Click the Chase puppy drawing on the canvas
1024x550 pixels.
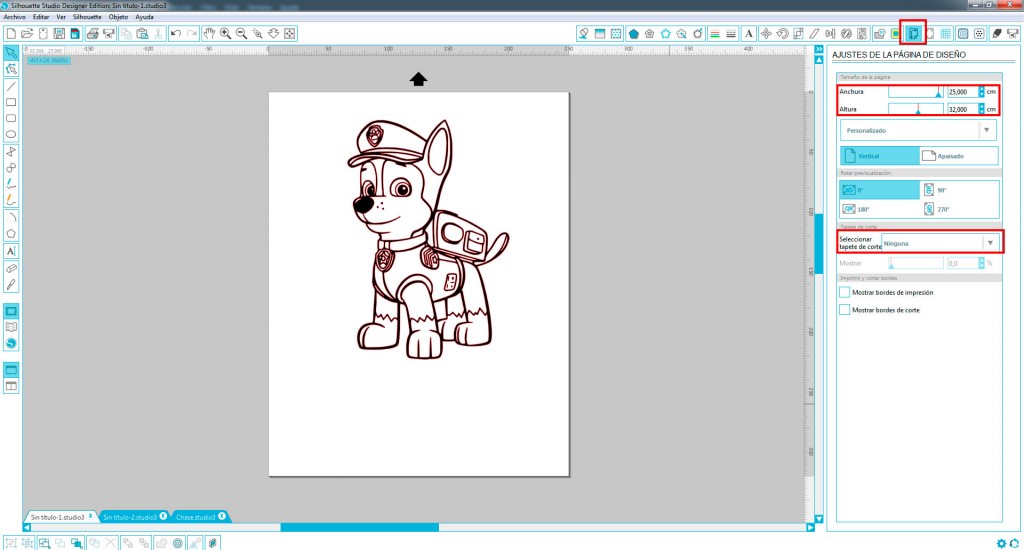tap(428, 239)
